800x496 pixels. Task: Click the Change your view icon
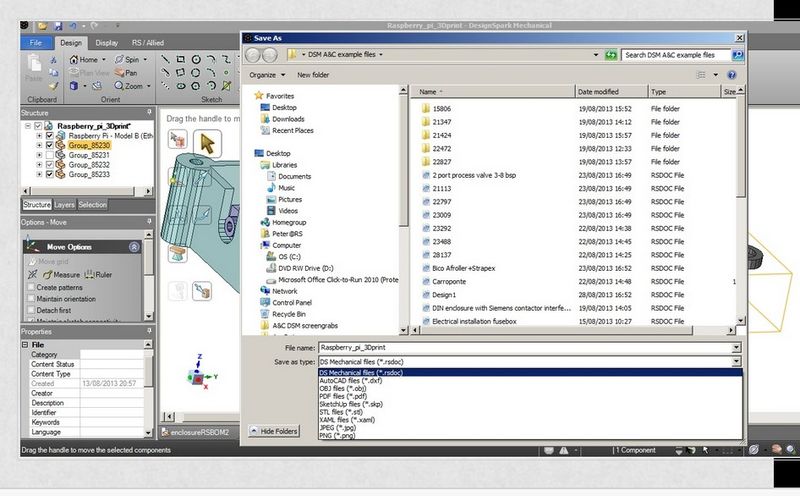pos(701,75)
